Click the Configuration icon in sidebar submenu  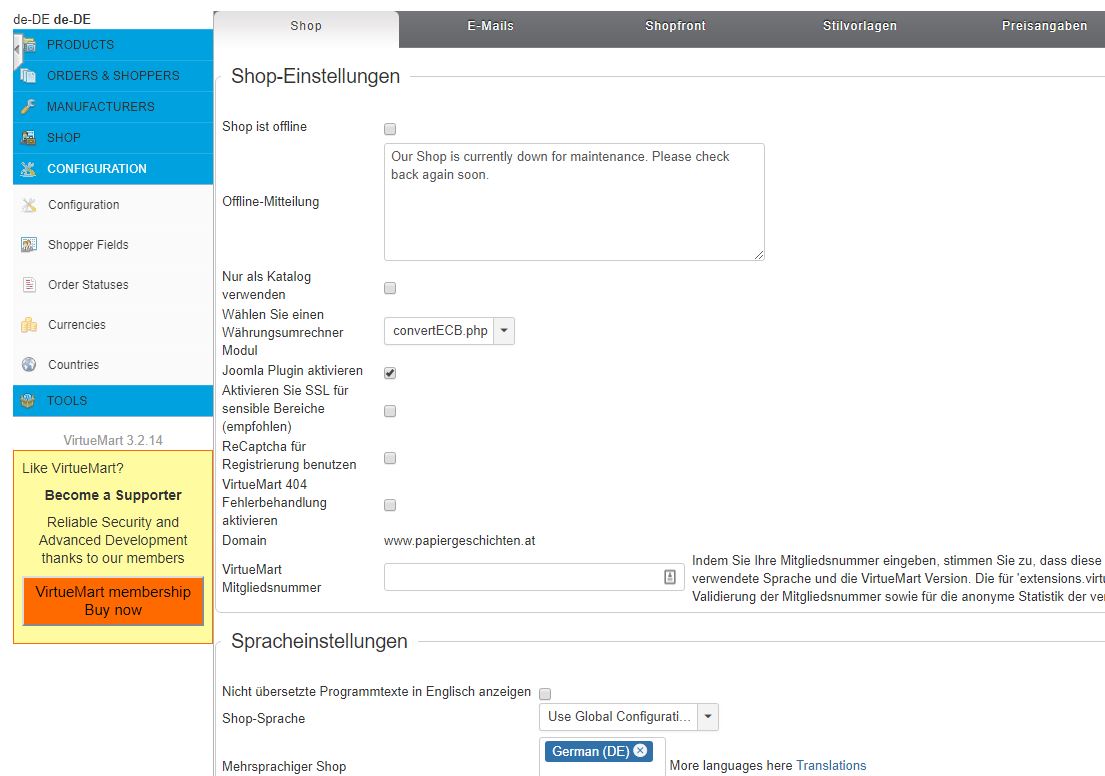click(29, 205)
